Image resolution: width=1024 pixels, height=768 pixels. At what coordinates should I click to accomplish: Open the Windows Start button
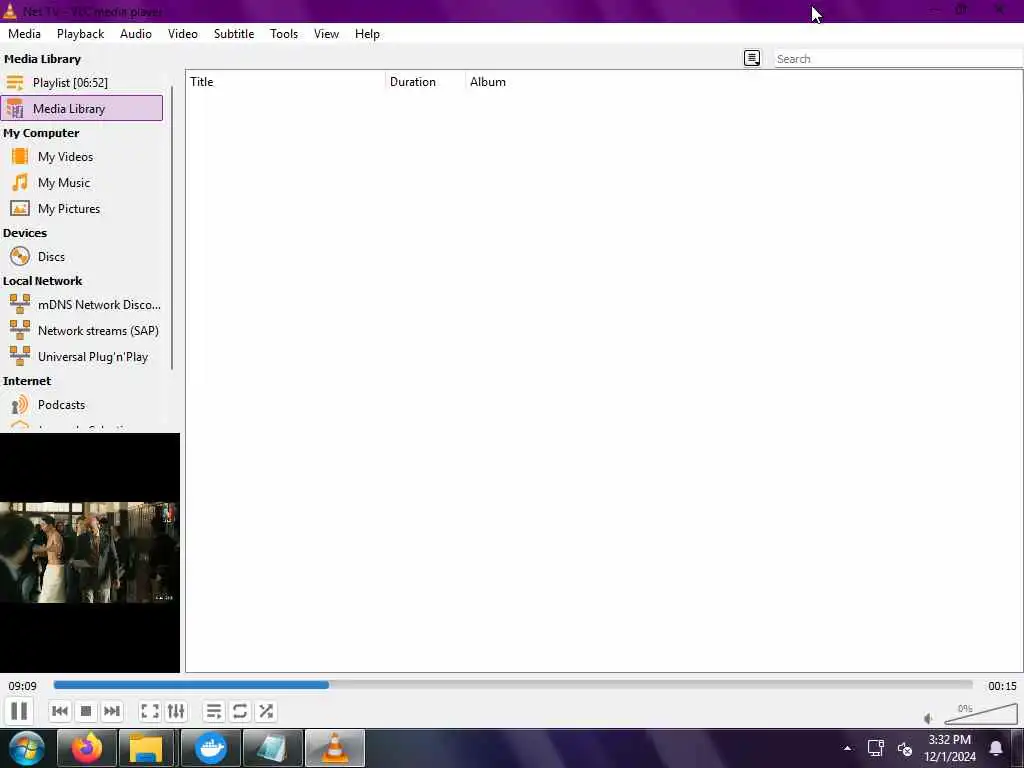pyautogui.click(x=26, y=748)
